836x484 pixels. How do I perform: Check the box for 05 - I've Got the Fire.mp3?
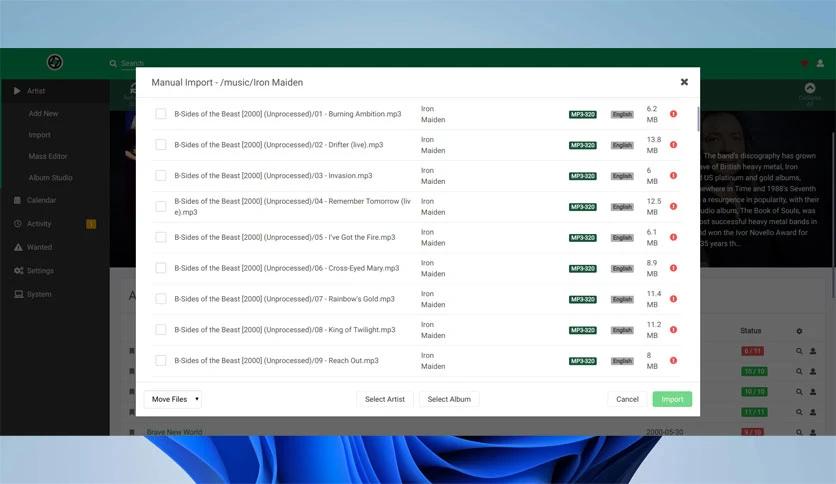(x=160, y=237)
